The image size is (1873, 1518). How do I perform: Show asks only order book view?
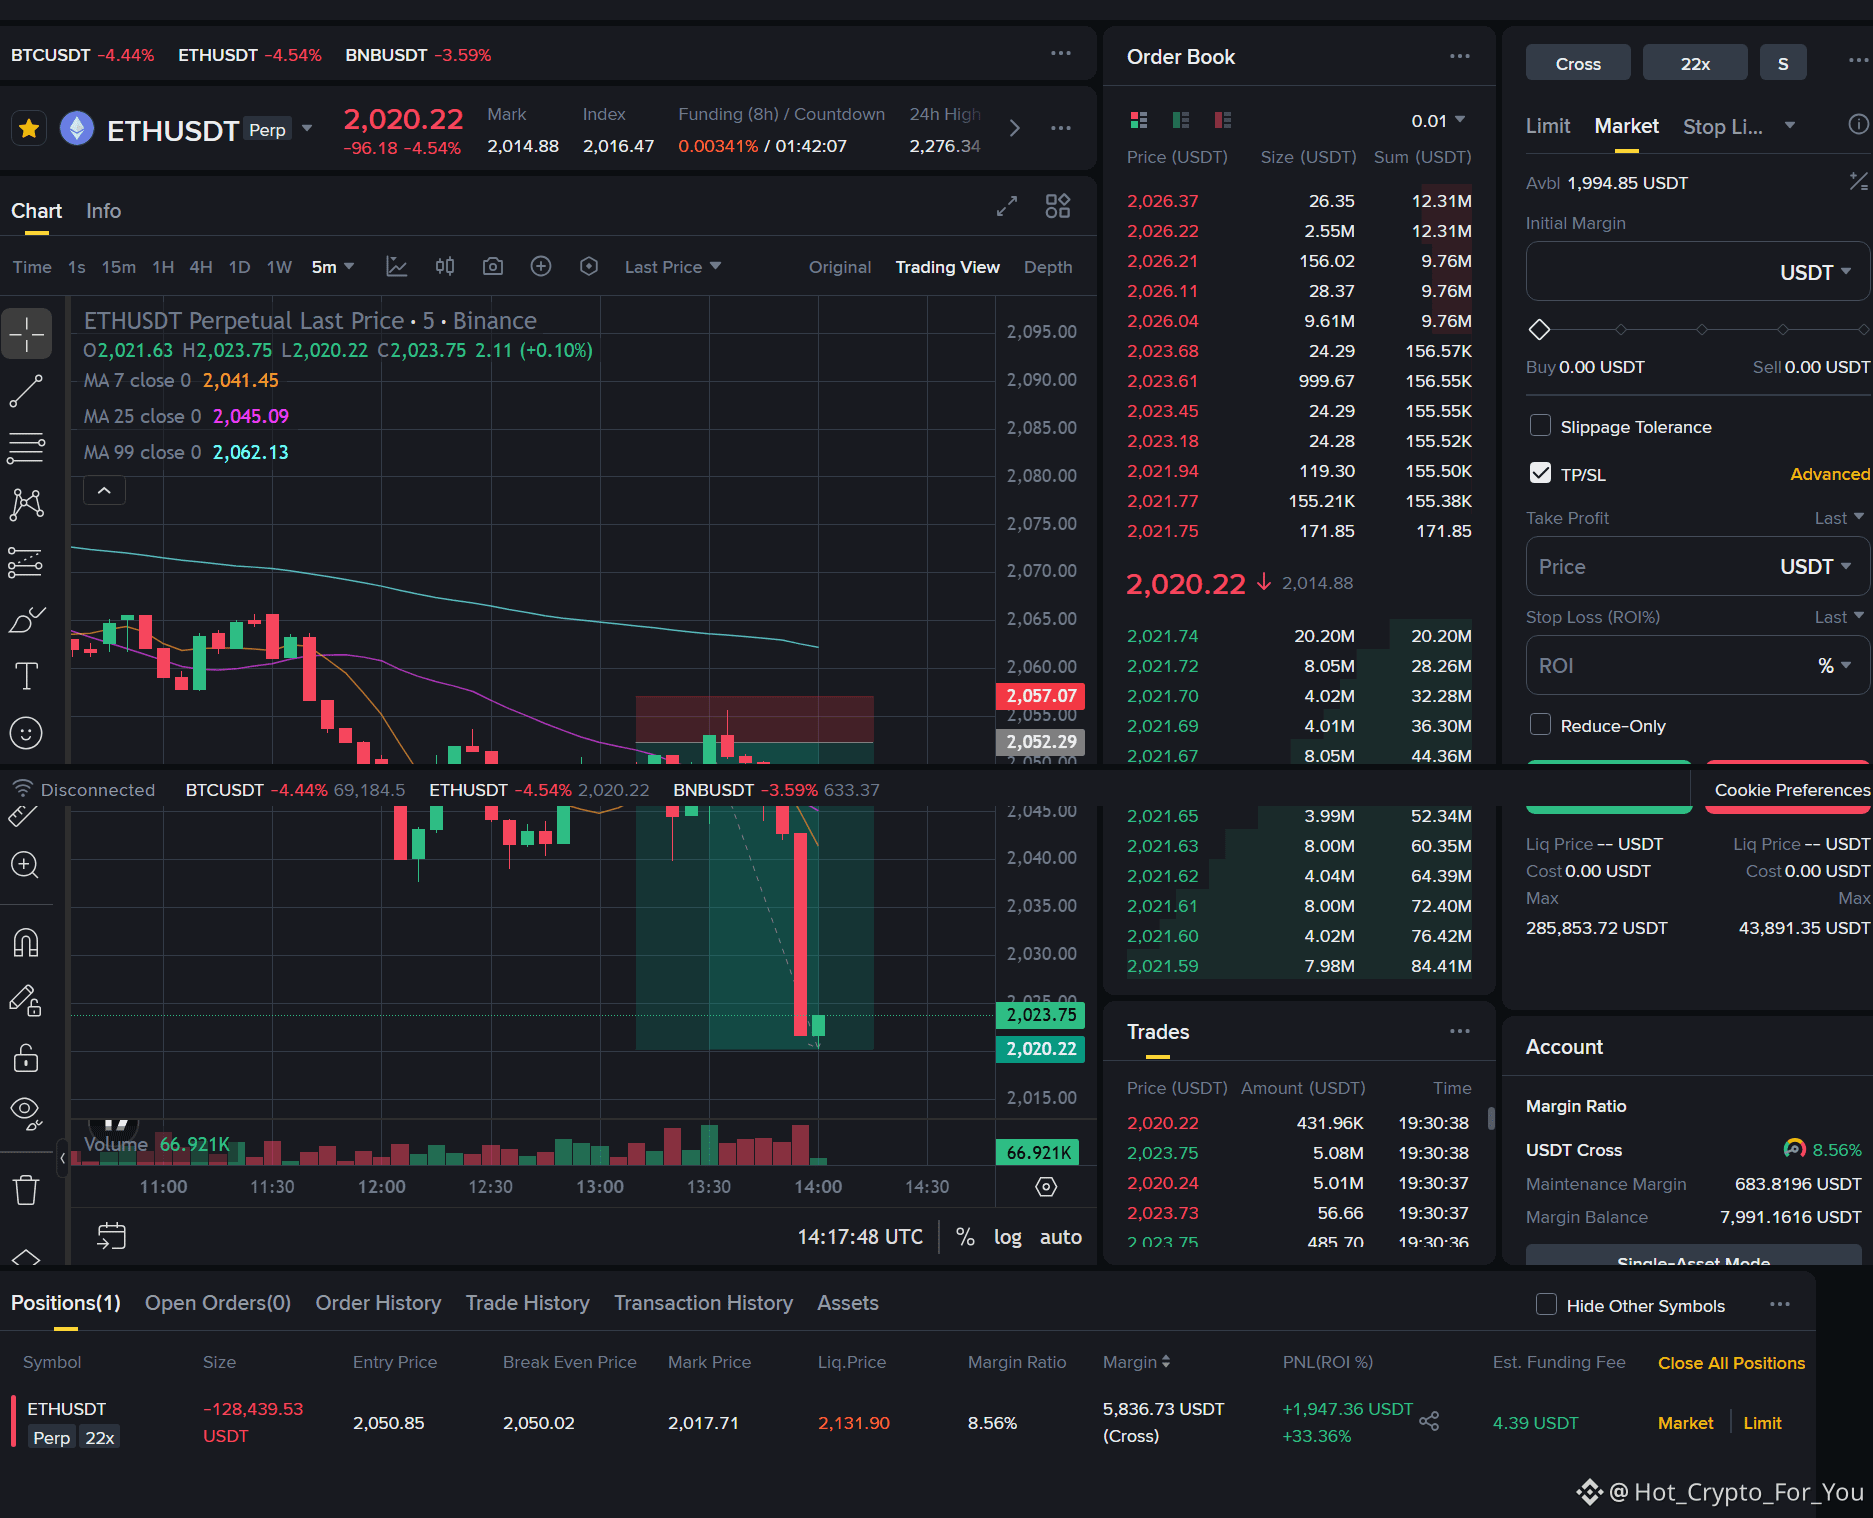pos(1223,120)
